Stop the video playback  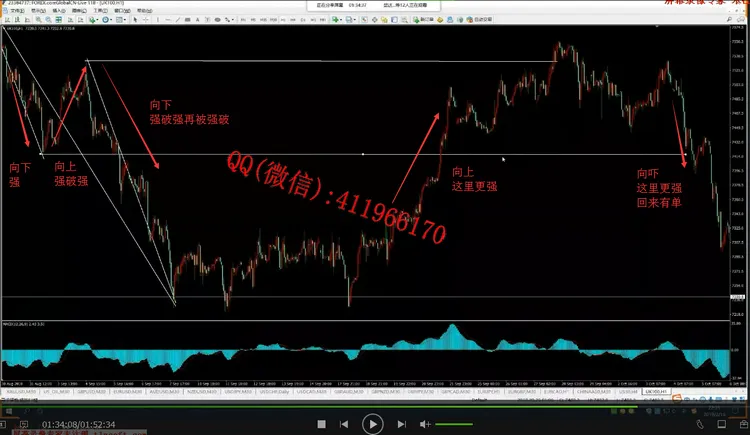click(x=321, y=424)
